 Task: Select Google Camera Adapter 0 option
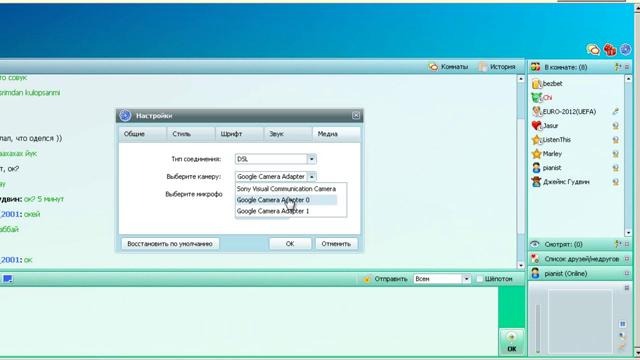point(287,200)
